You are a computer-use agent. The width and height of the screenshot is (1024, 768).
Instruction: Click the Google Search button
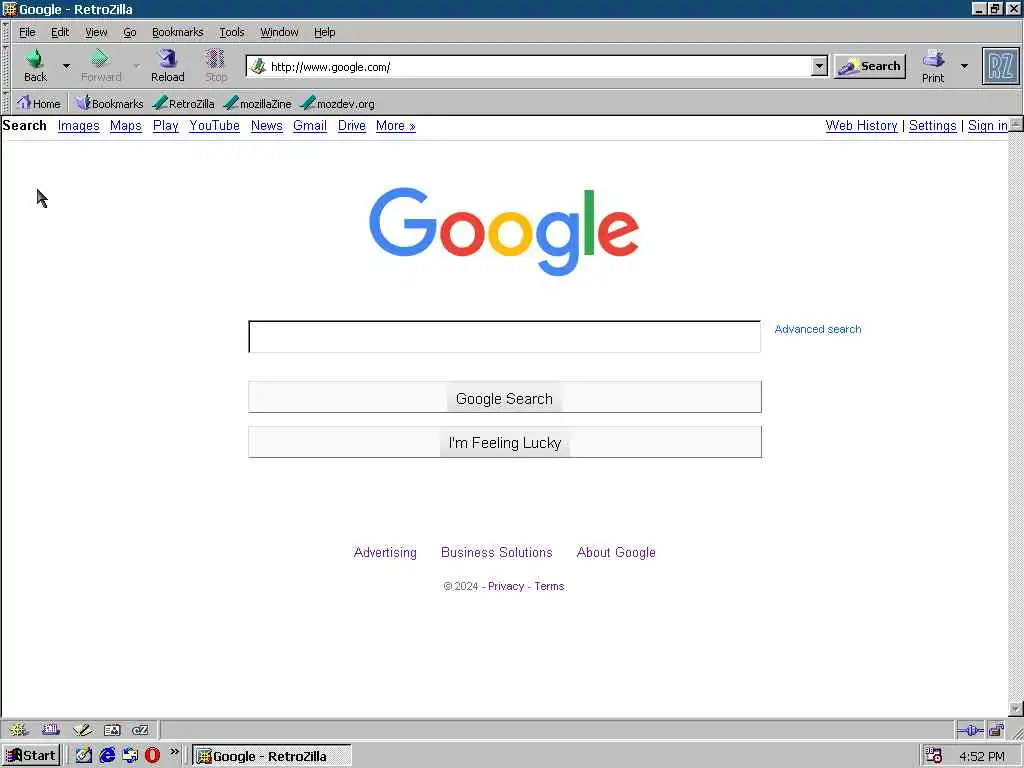[x=505, y=397]
